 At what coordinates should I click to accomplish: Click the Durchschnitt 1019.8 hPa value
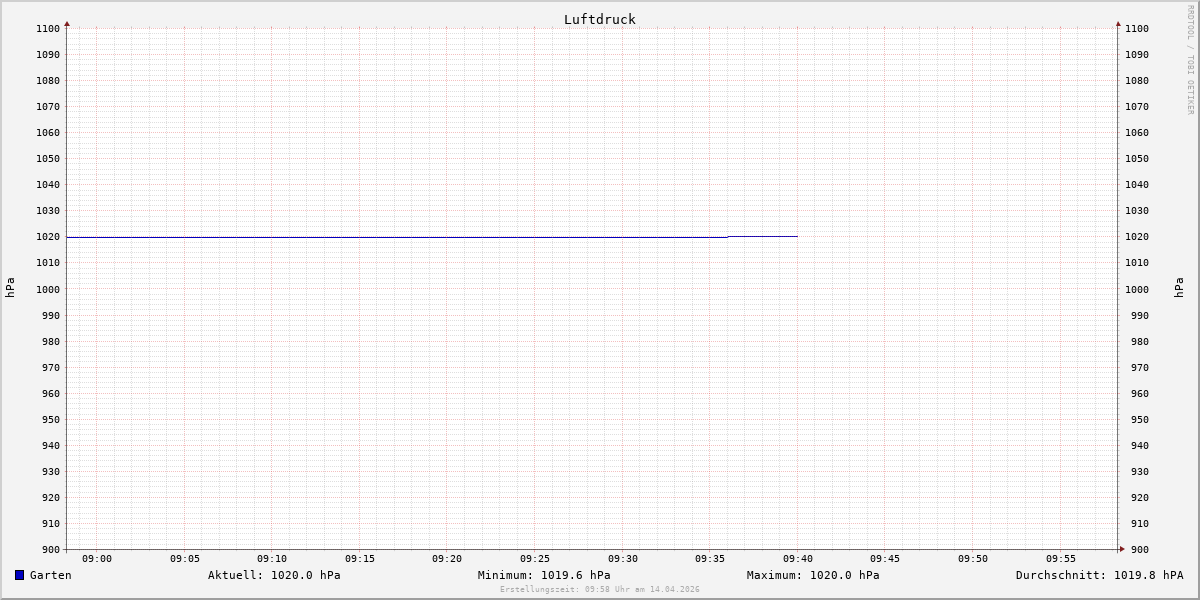[x=1099, y=575]
